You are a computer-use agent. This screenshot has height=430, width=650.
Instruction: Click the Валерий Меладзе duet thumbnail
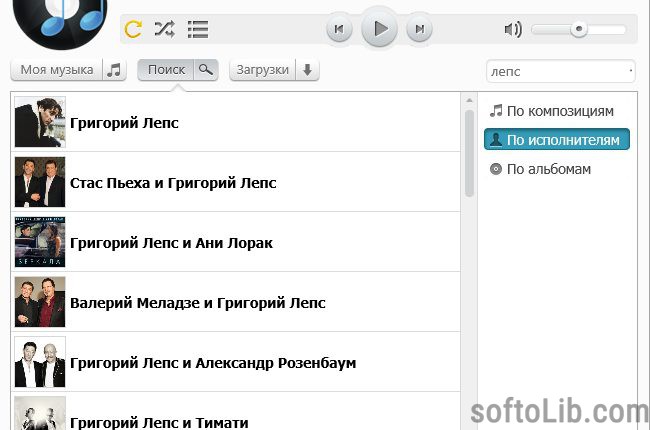[40, 302]
